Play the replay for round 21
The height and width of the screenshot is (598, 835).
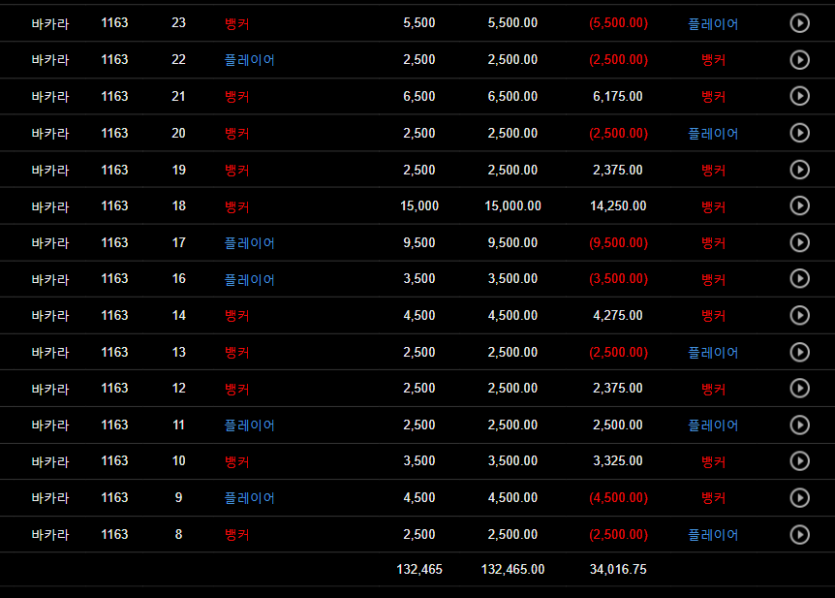point(799,96)
